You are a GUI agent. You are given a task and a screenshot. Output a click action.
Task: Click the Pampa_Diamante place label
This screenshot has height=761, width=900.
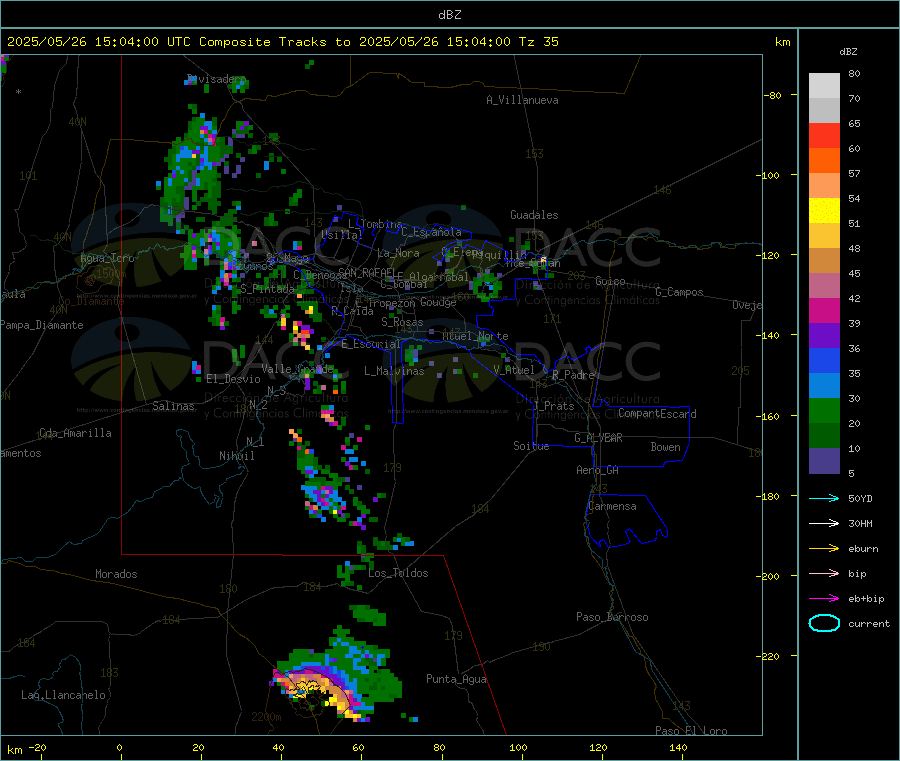click(41, 325)
